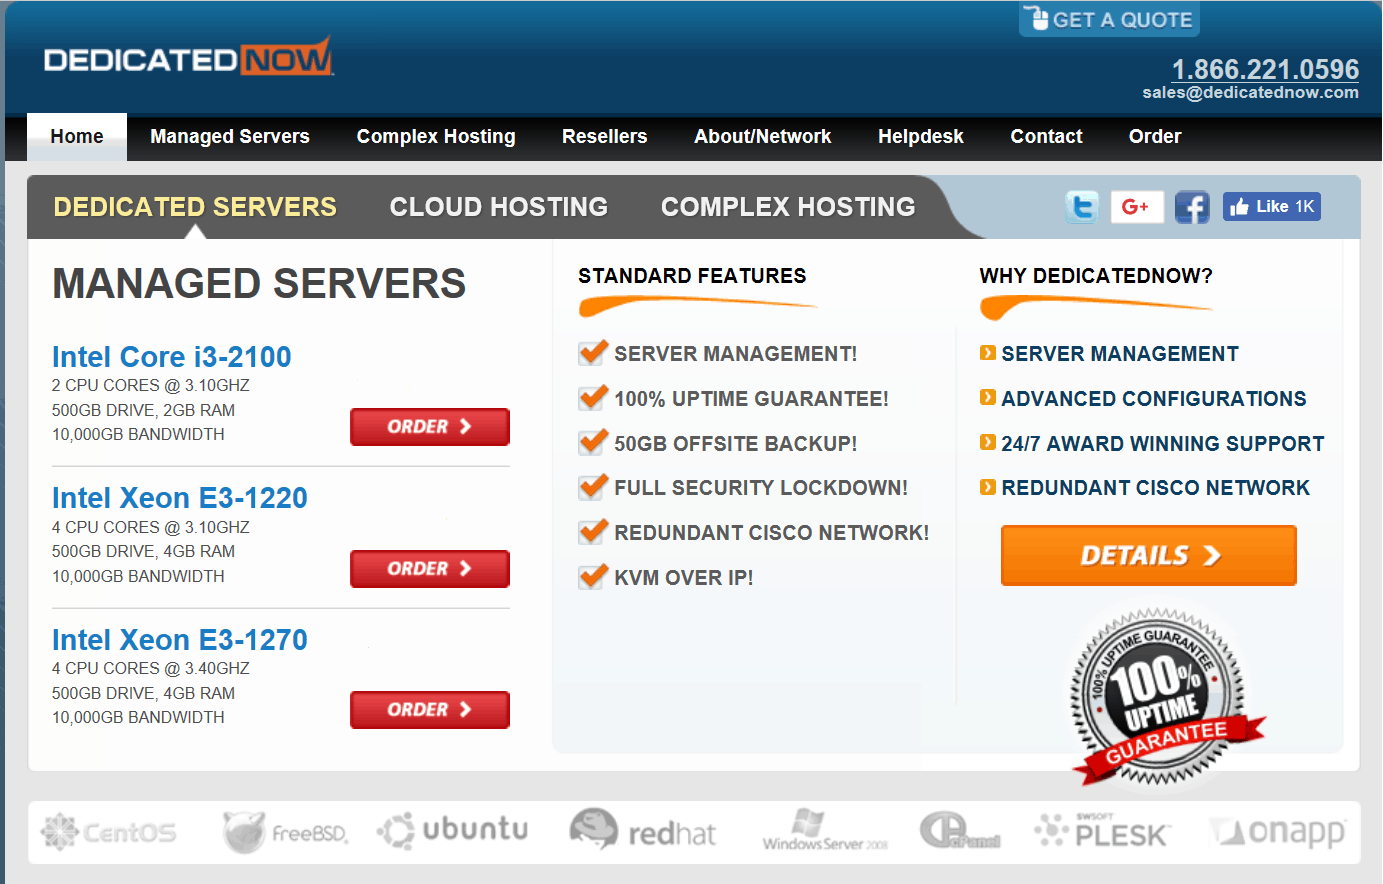Open the Twitter social icon
1383x884 pixels.
1082,207
